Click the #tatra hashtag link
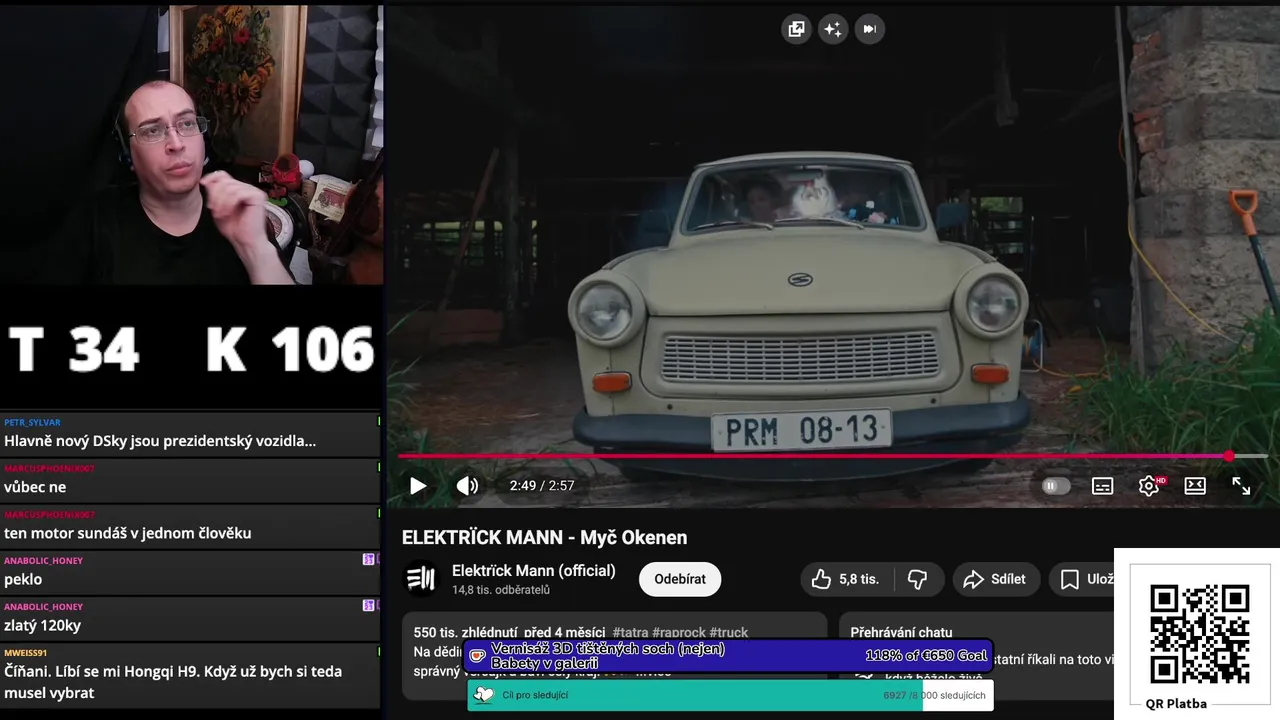The width and height of the screenshot is (1280, 720). [x=630, y=632]
